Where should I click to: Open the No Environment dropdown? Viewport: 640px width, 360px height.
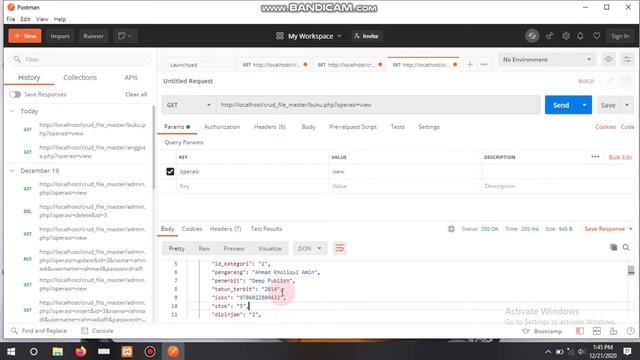pos(547,60)
